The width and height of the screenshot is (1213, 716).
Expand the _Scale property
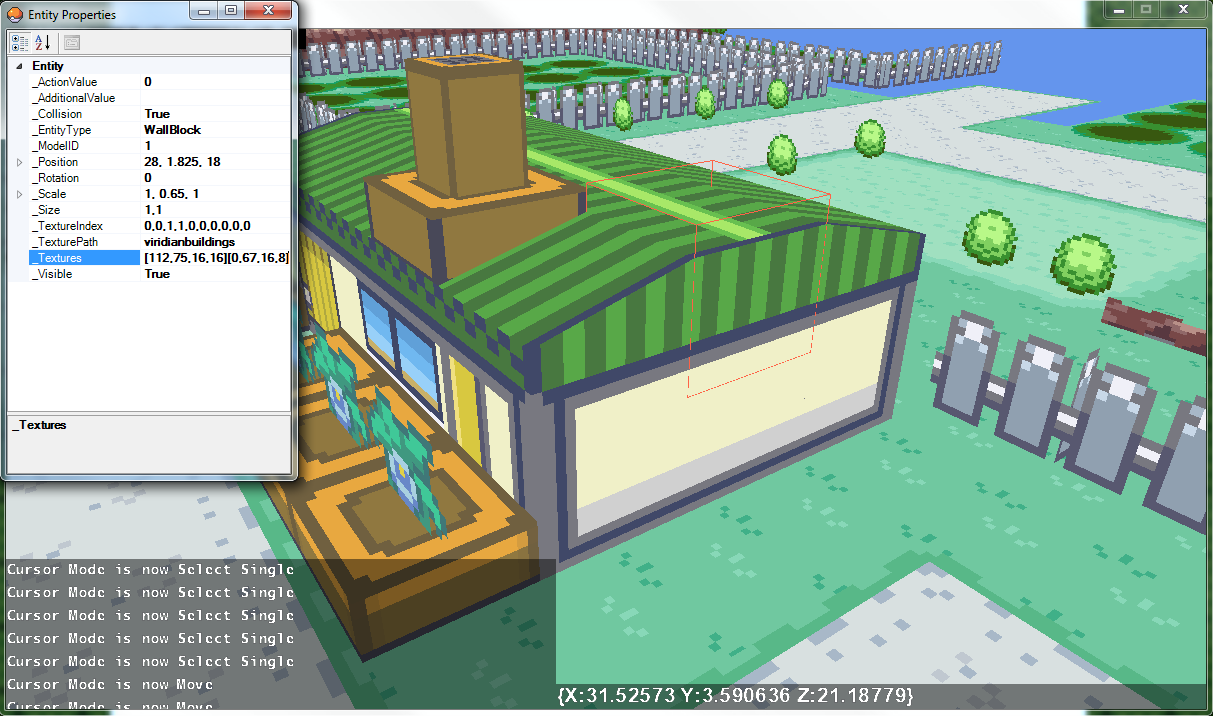(x=19, y=194)
